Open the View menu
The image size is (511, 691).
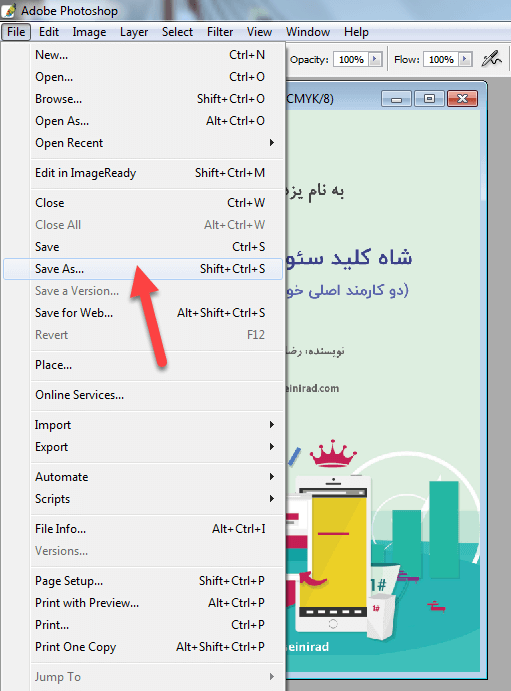click(x=259, y=32)
